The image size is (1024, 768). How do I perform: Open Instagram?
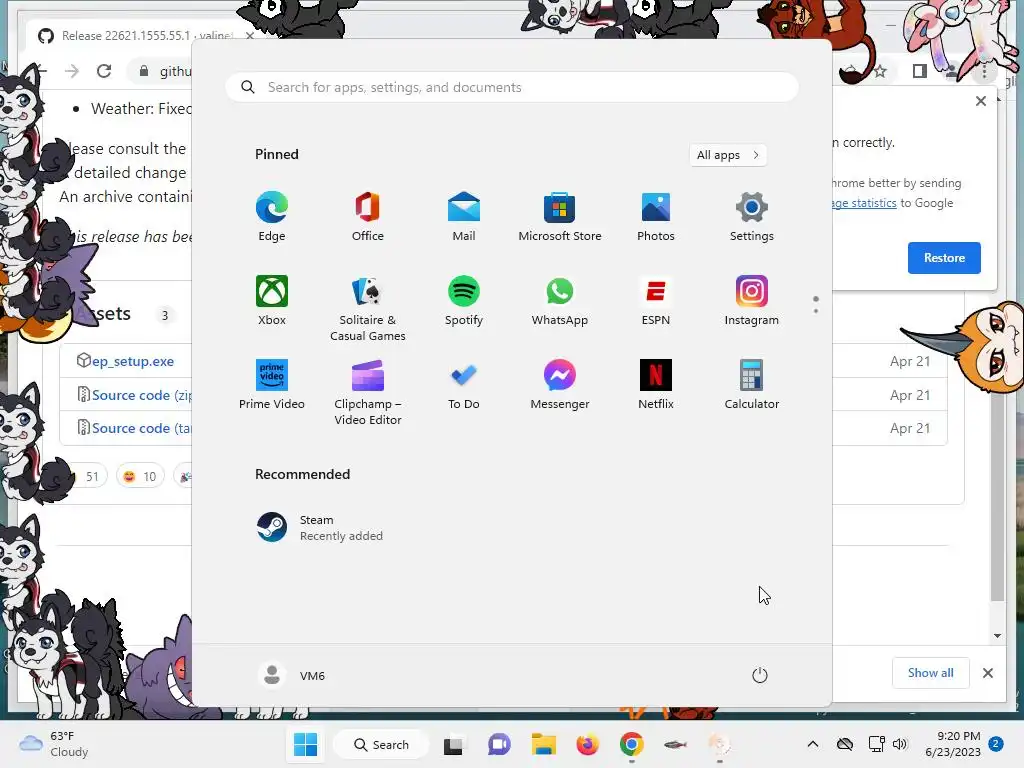(752, 301)
